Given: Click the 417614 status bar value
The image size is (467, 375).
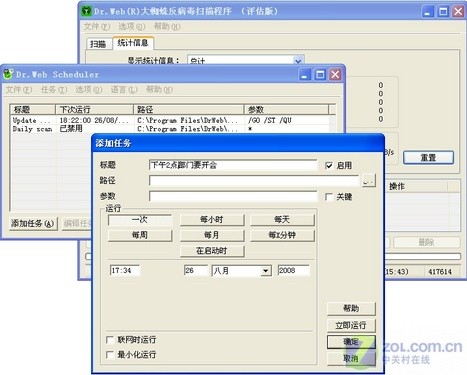Looking at the screenshot, I should pos(440,272).
